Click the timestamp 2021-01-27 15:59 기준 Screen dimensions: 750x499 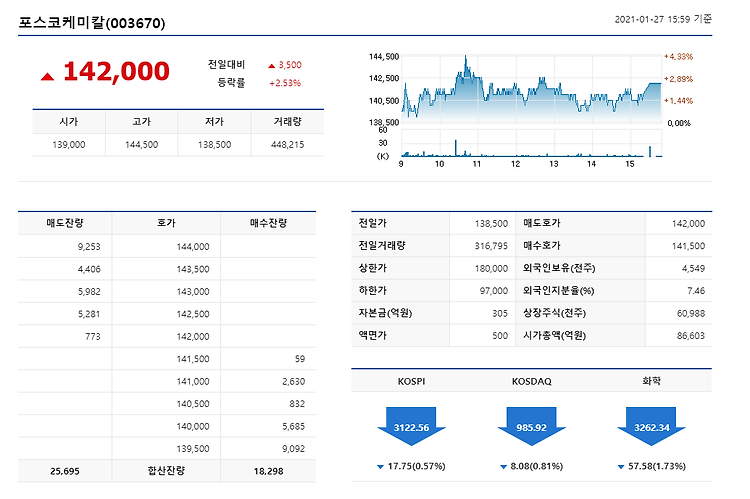[663, 19]
